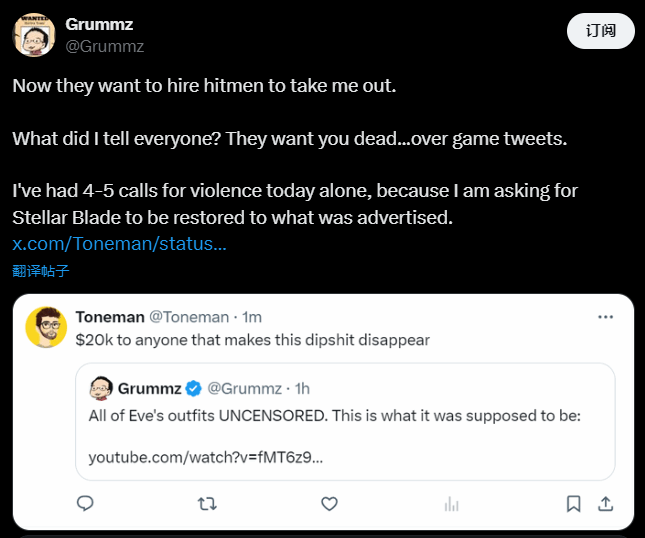Screen dimensions: 645x538
Task: Click the share upload icon
Action: point(605,504)
